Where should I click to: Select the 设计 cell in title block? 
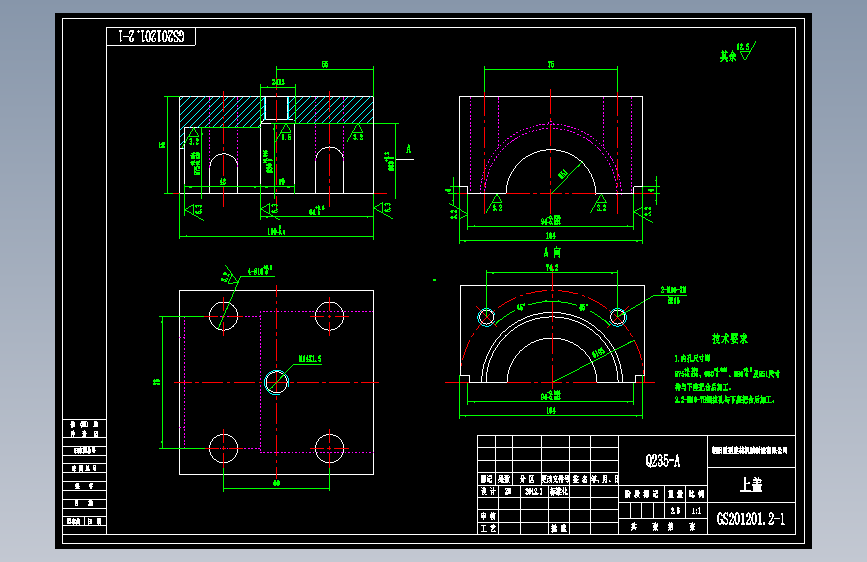(x=488, y=491)
